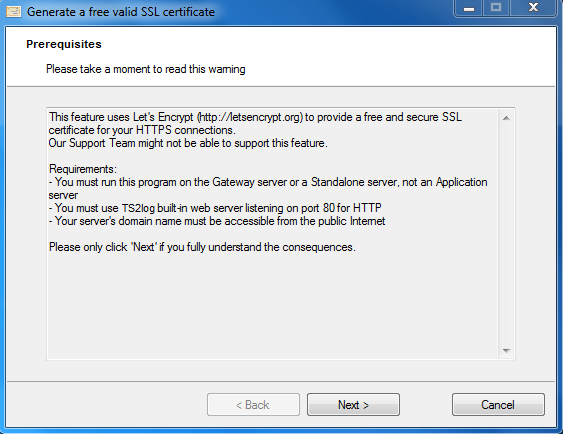Click the disabled < Back button
This screenshot has width=563, height=434.
[253, 405]
